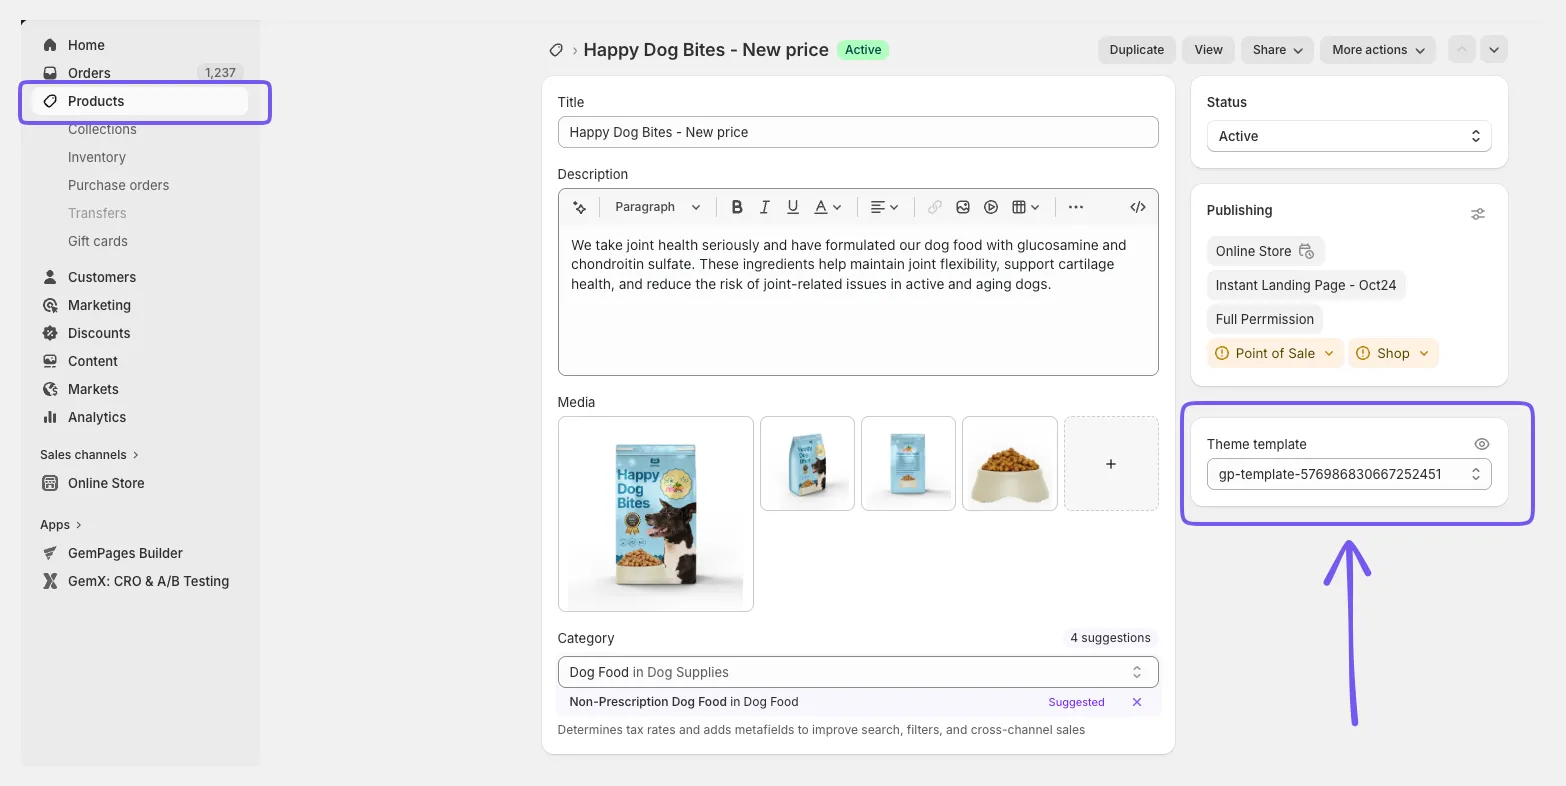
Task: Open the insert table dropdown
Action: point(1026,207)
